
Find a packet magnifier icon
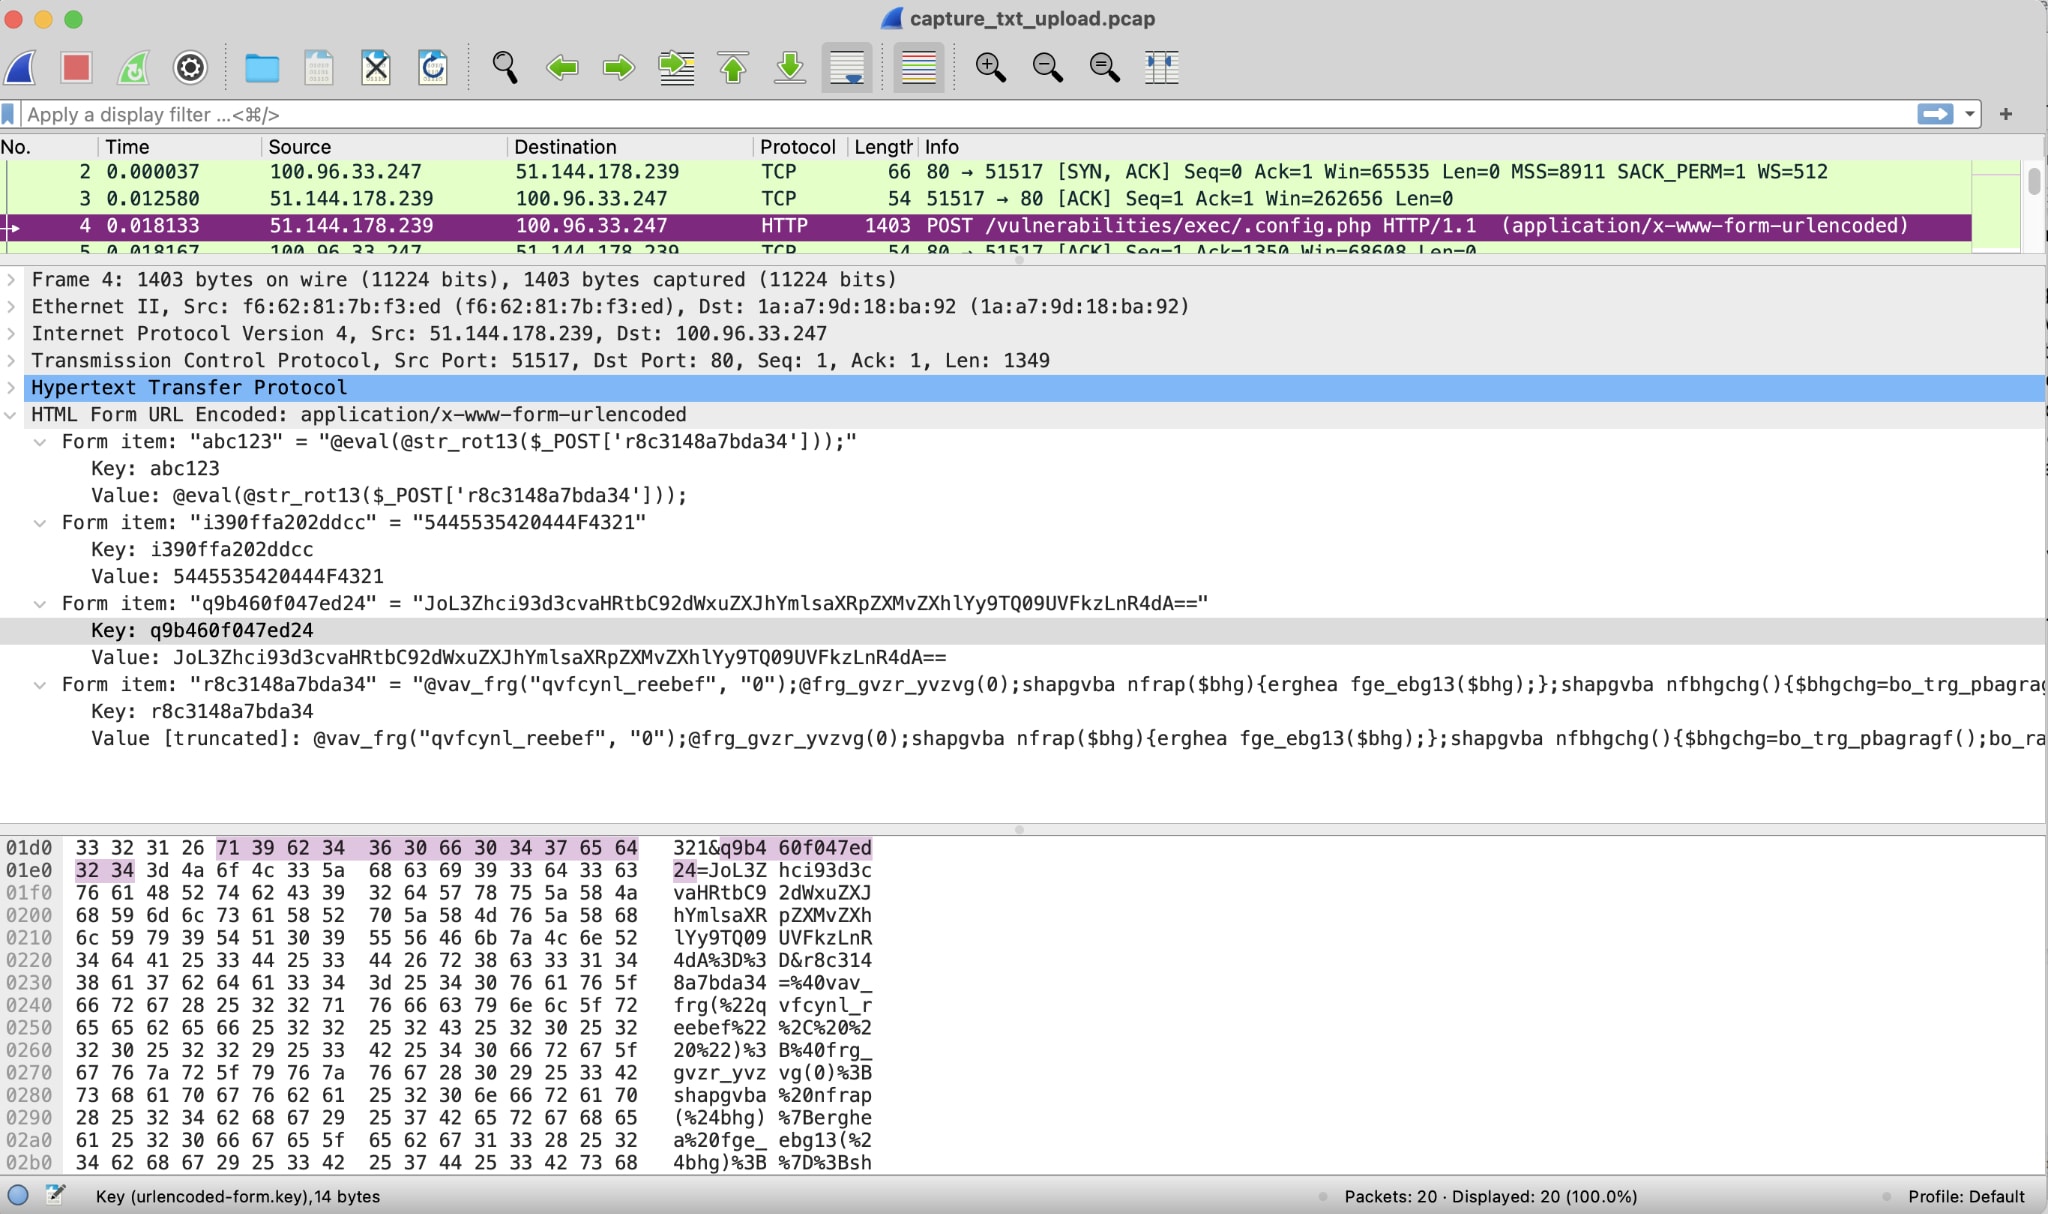pos(505,68)
